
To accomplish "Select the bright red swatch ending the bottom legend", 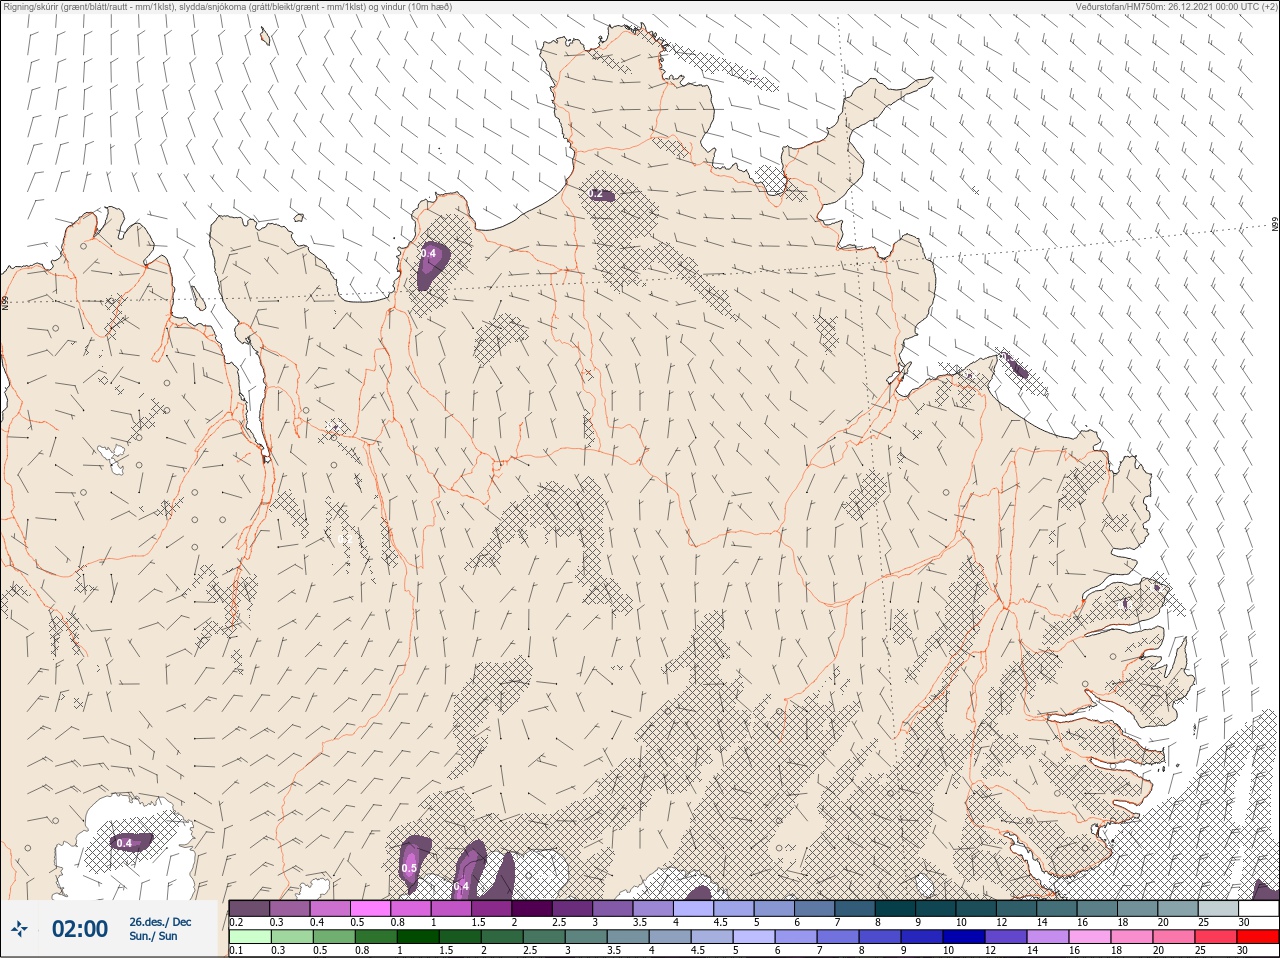I will (x=1258, y=937).
